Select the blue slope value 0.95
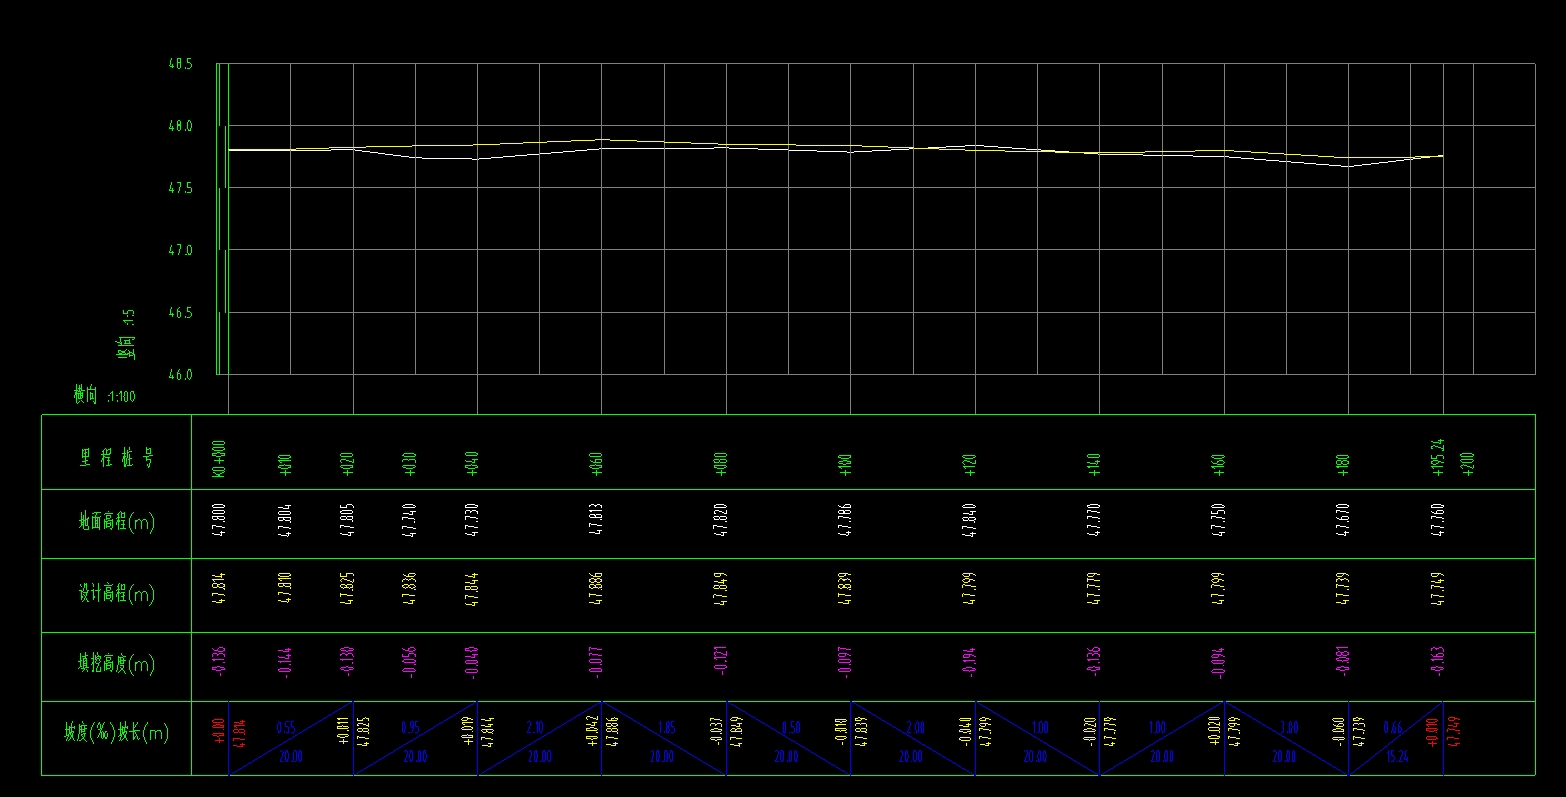 (x=410, y=729)
